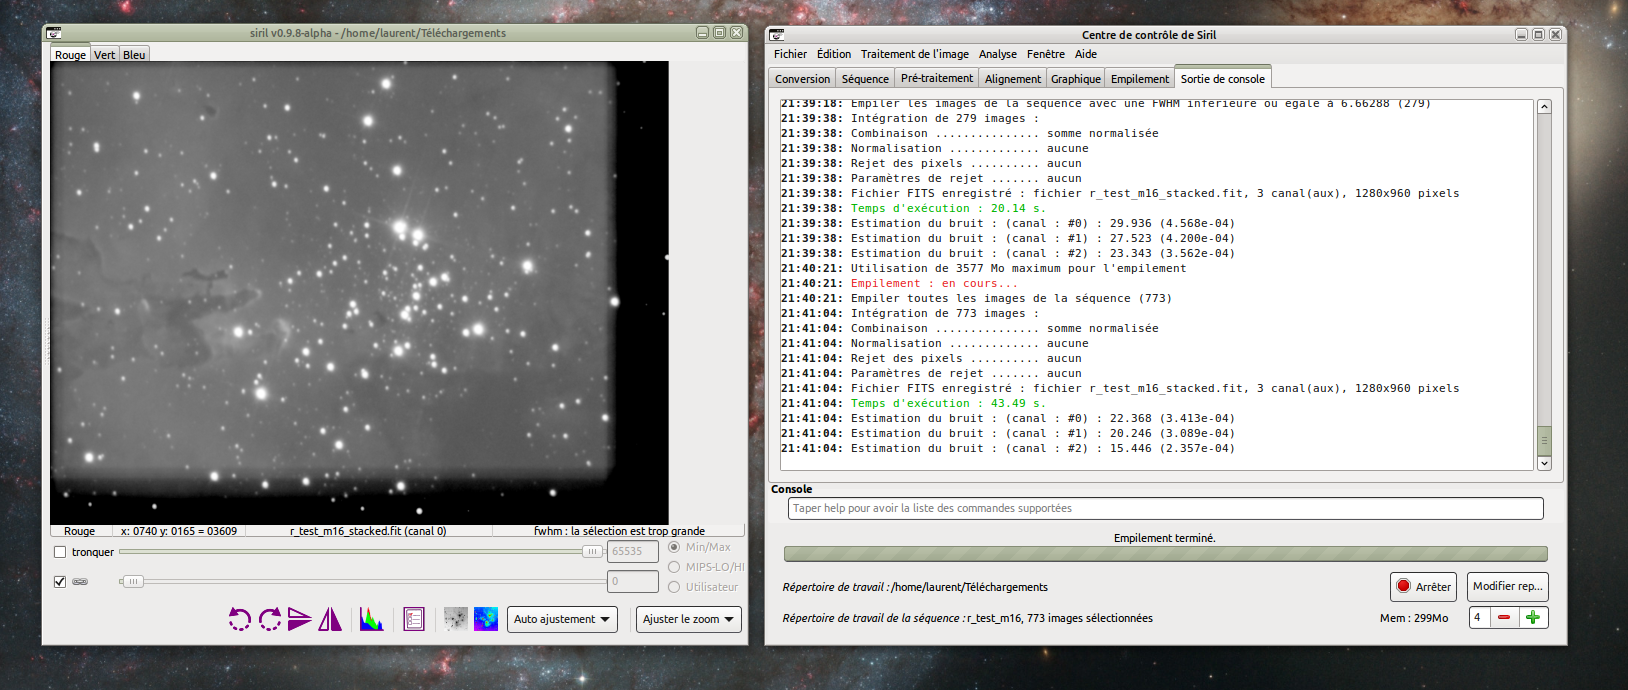
Task: Open the Édition menu
Action: (x=834, y=54)
